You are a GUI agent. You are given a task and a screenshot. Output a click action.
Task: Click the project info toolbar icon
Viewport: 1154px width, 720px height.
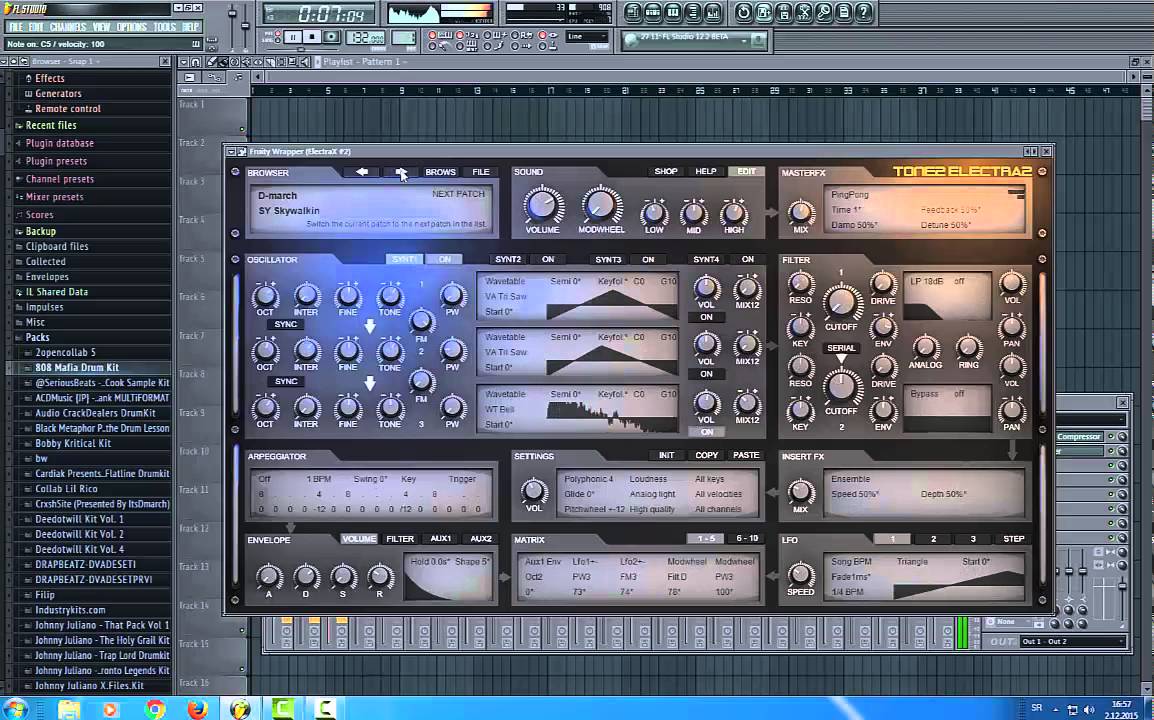coord(843,12)
